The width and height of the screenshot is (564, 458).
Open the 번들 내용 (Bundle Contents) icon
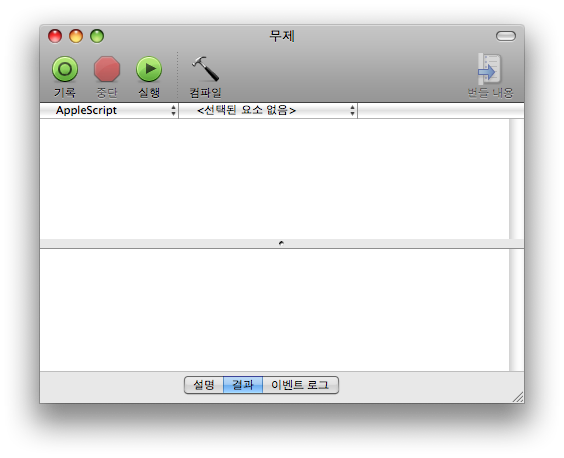[490, 69]
